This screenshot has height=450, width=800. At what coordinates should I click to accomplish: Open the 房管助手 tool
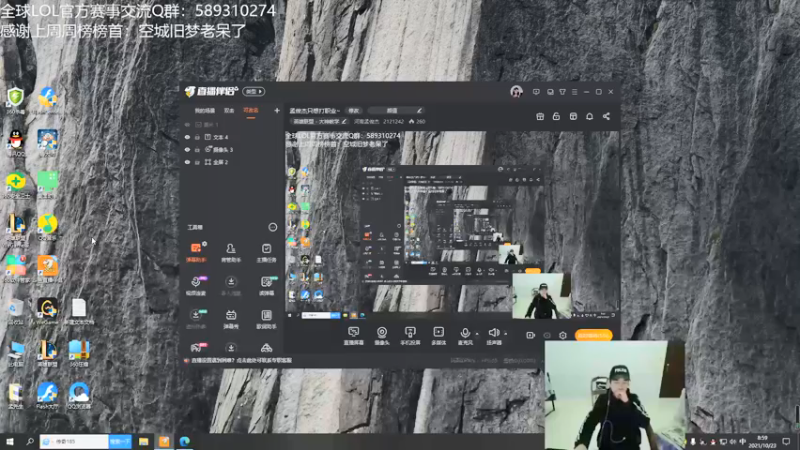coord(231,252)
